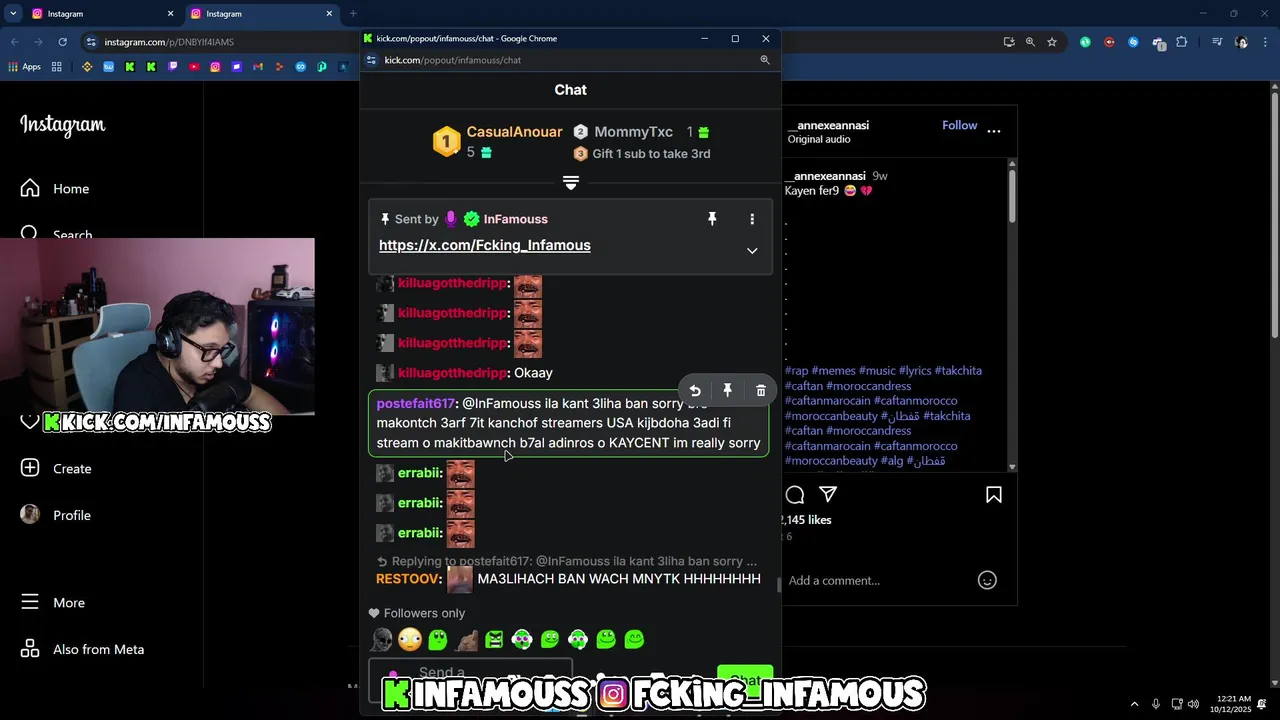Click the Instagram wordmark logo
Screen dimensions: 1280x720
63,125
